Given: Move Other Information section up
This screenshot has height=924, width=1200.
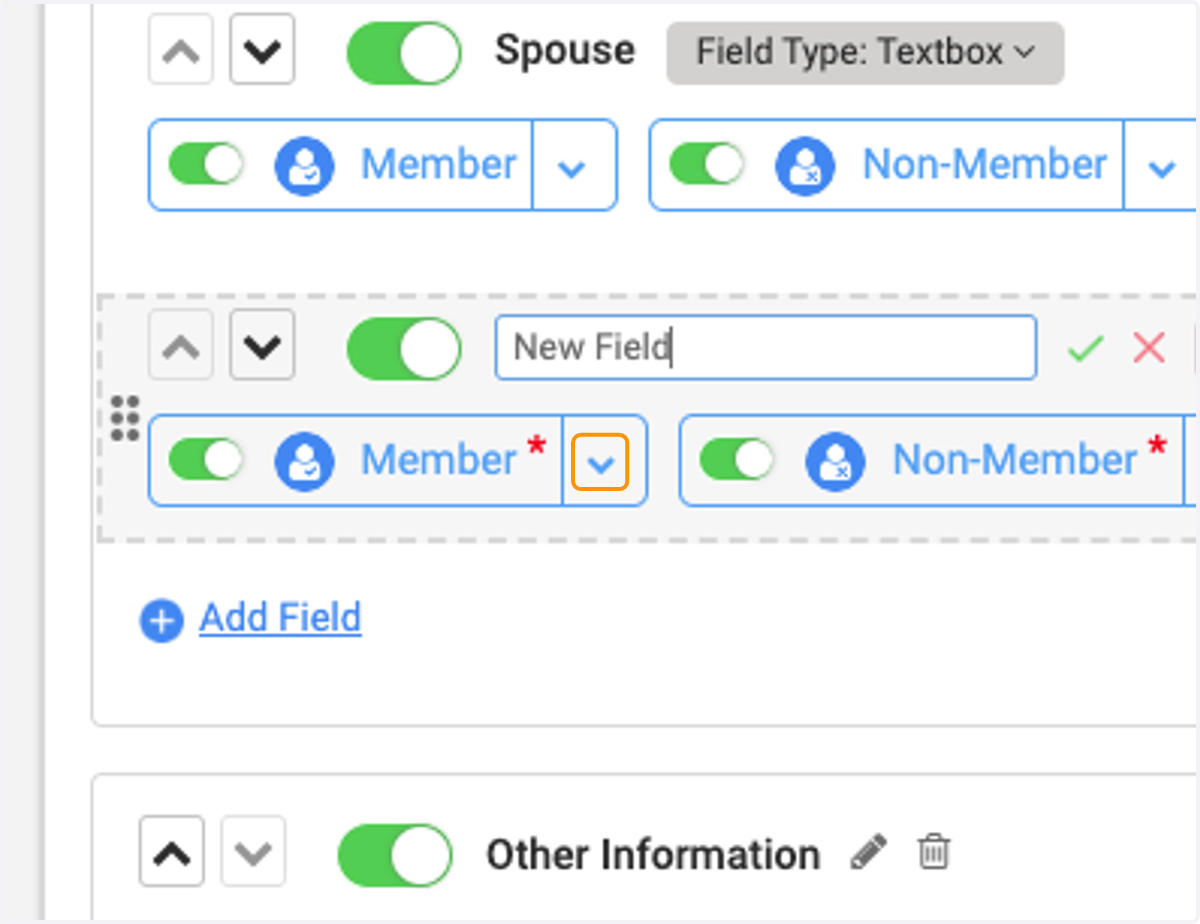Looking at the screenshot, I should coord(172,853).
